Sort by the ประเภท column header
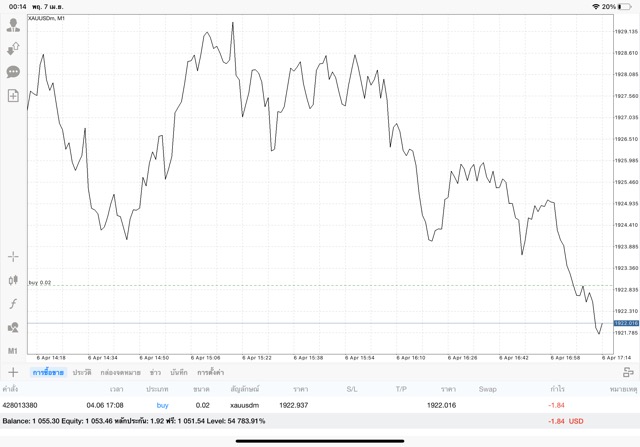The height and width of the screenshot is (447, 640). (x=157, y=389)
